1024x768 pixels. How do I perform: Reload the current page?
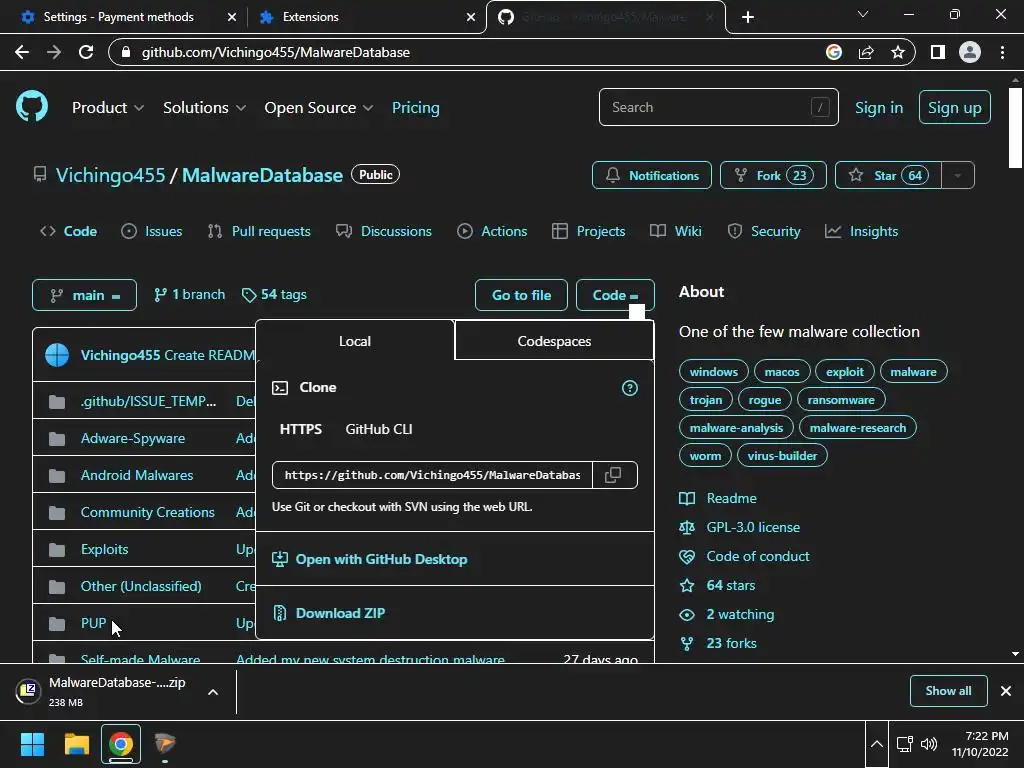(x=86, y=52)
